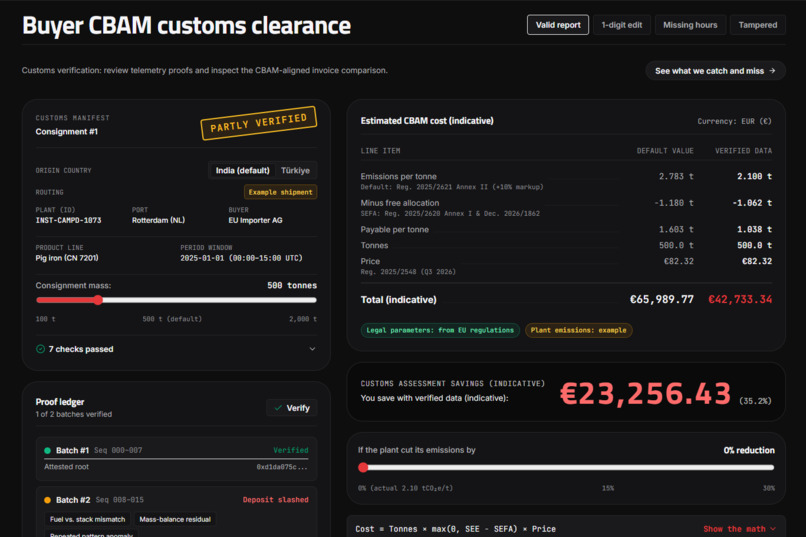Select India (default) as origin country
The width and height of the screenshot is (806, 537).
click(243, 171)
